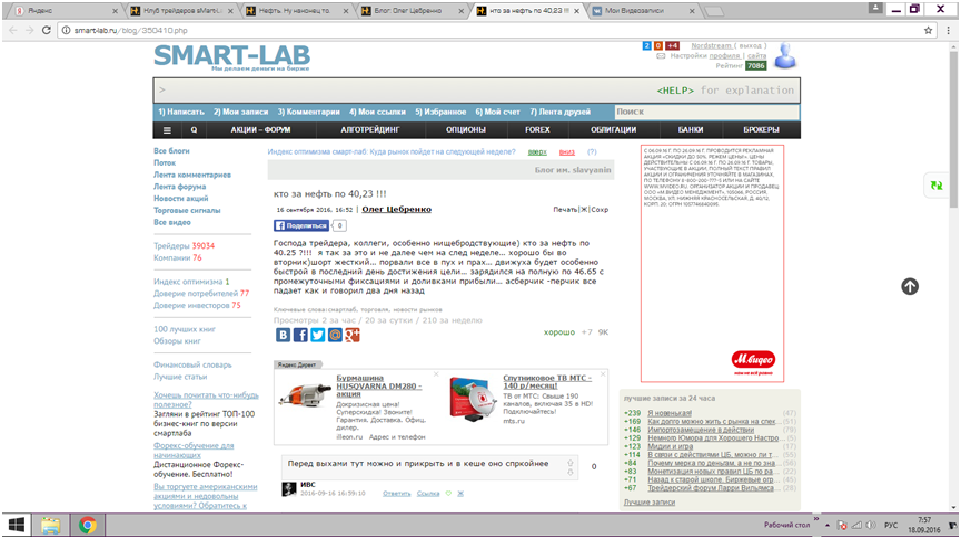Share the post via the Twitter icon

point(317,335)
